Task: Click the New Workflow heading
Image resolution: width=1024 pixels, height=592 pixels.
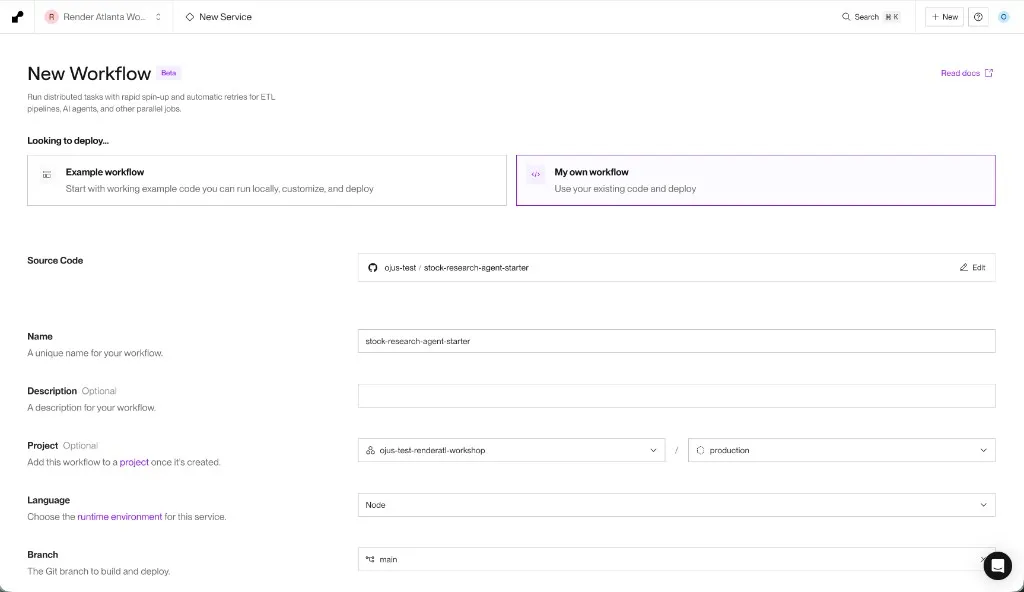Action: click(89, 73)
